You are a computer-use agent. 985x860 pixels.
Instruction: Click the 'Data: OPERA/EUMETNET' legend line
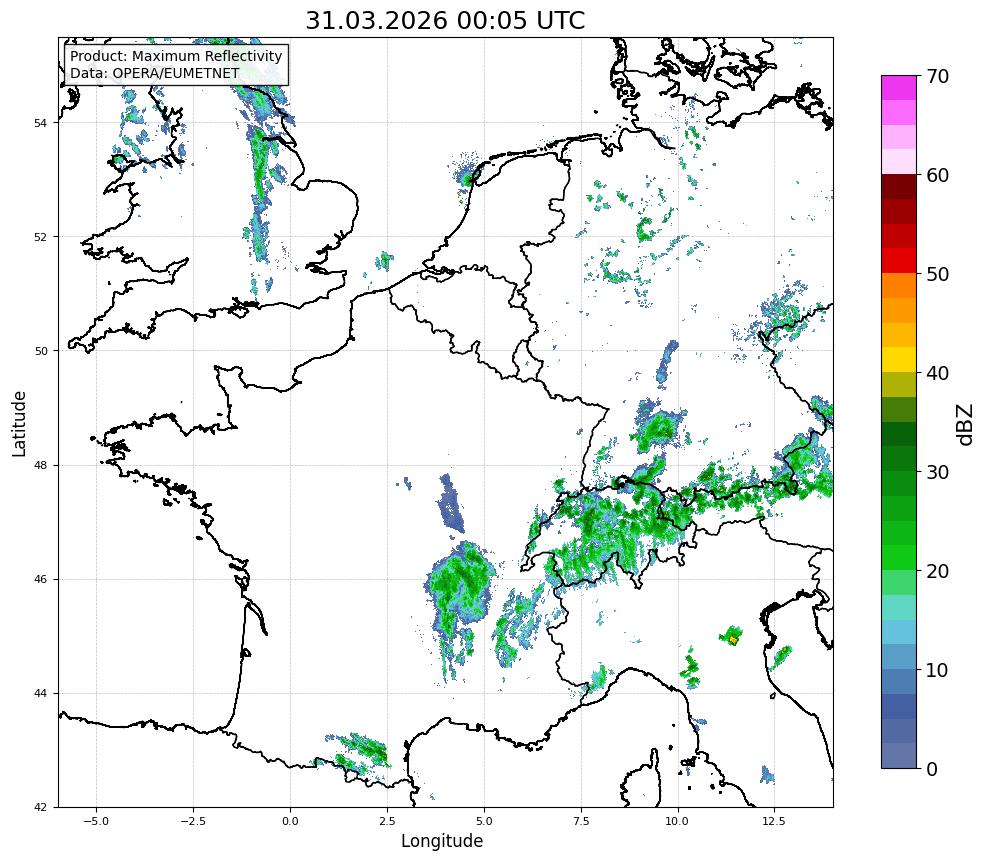155,73
